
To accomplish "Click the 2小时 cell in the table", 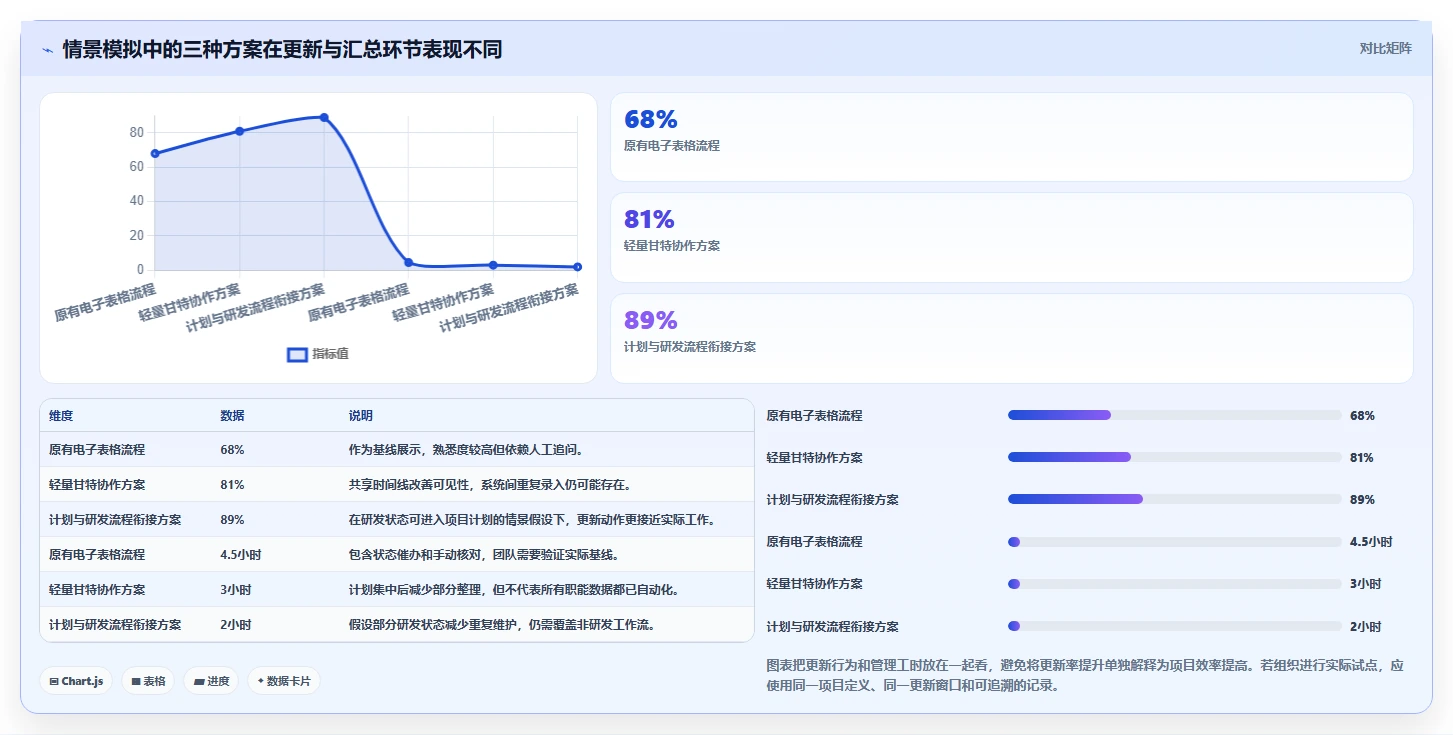I will [236, 624].
